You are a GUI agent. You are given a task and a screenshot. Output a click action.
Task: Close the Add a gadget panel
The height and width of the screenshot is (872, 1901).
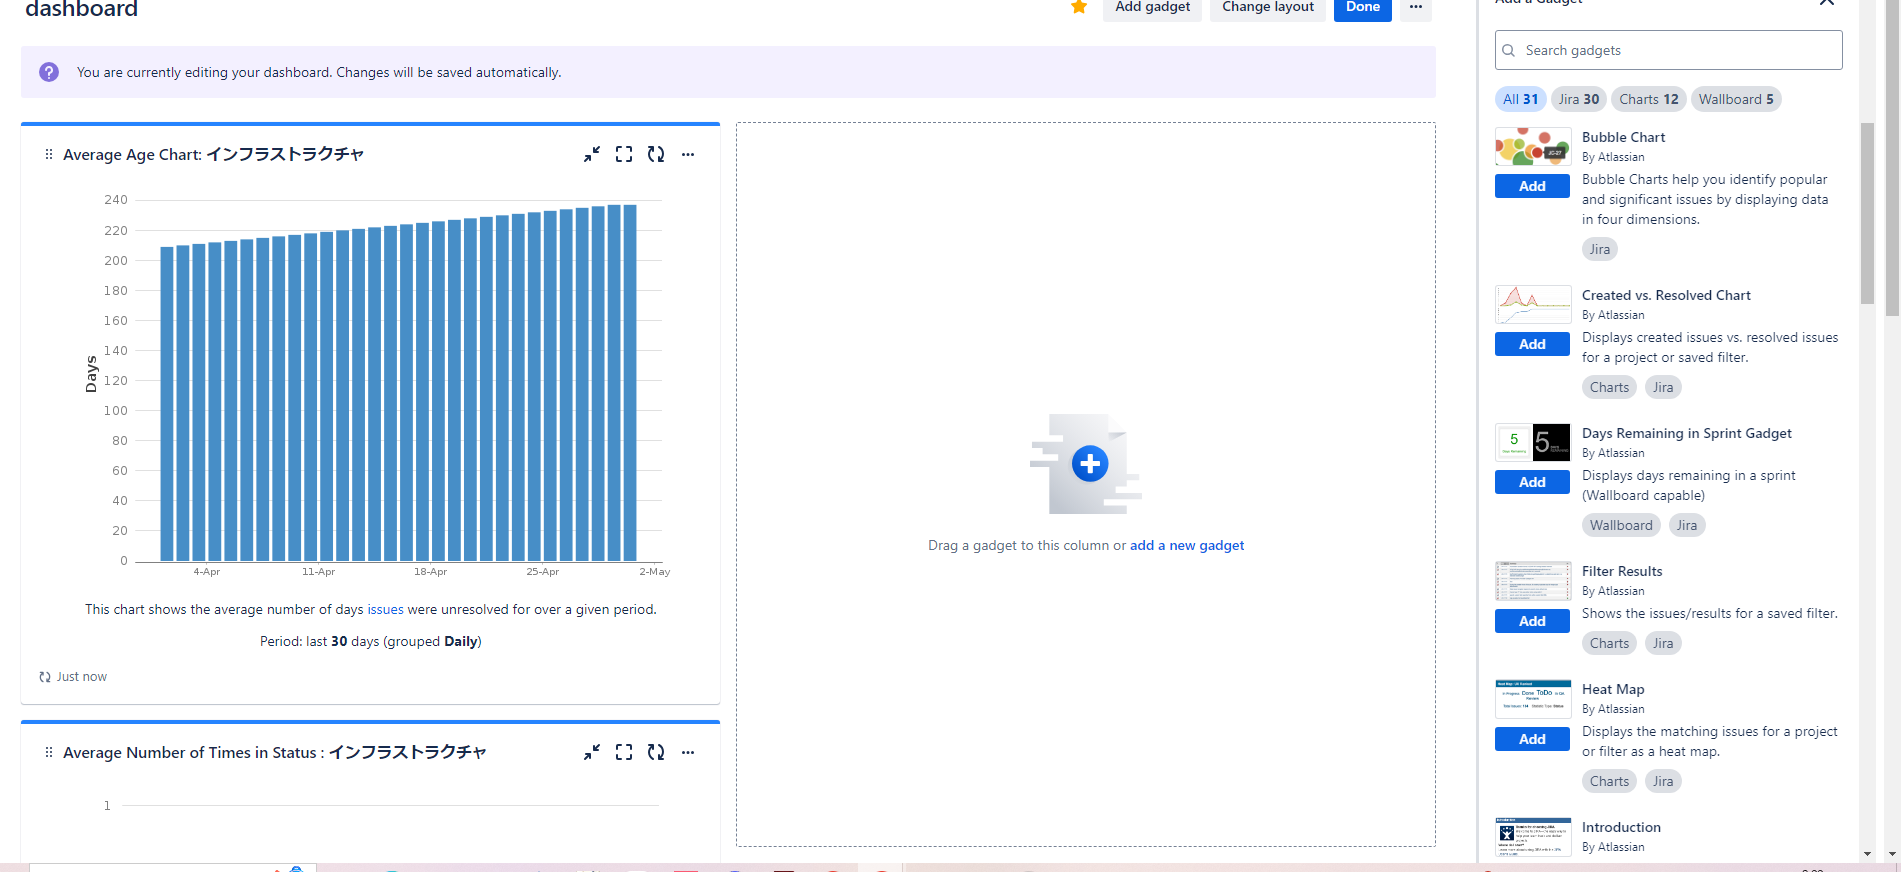tap(1827, 3)
